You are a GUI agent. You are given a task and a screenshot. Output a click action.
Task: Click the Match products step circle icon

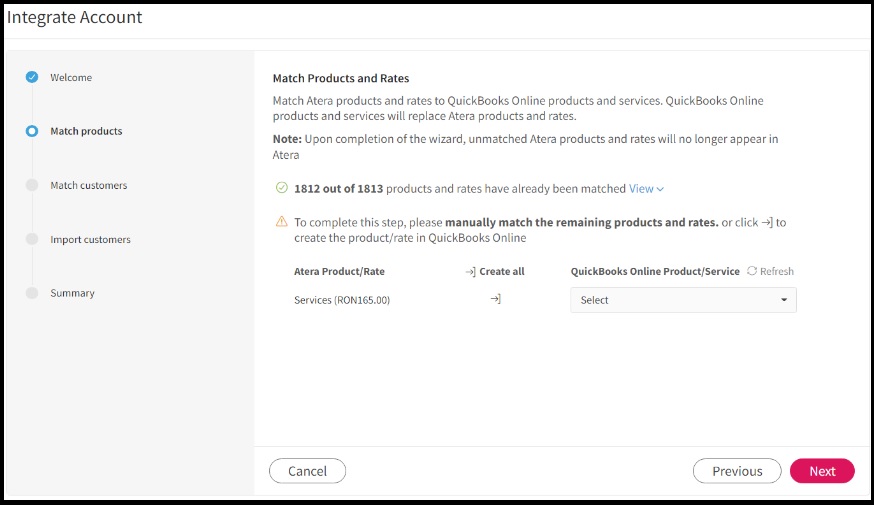(x=32, y=131)
